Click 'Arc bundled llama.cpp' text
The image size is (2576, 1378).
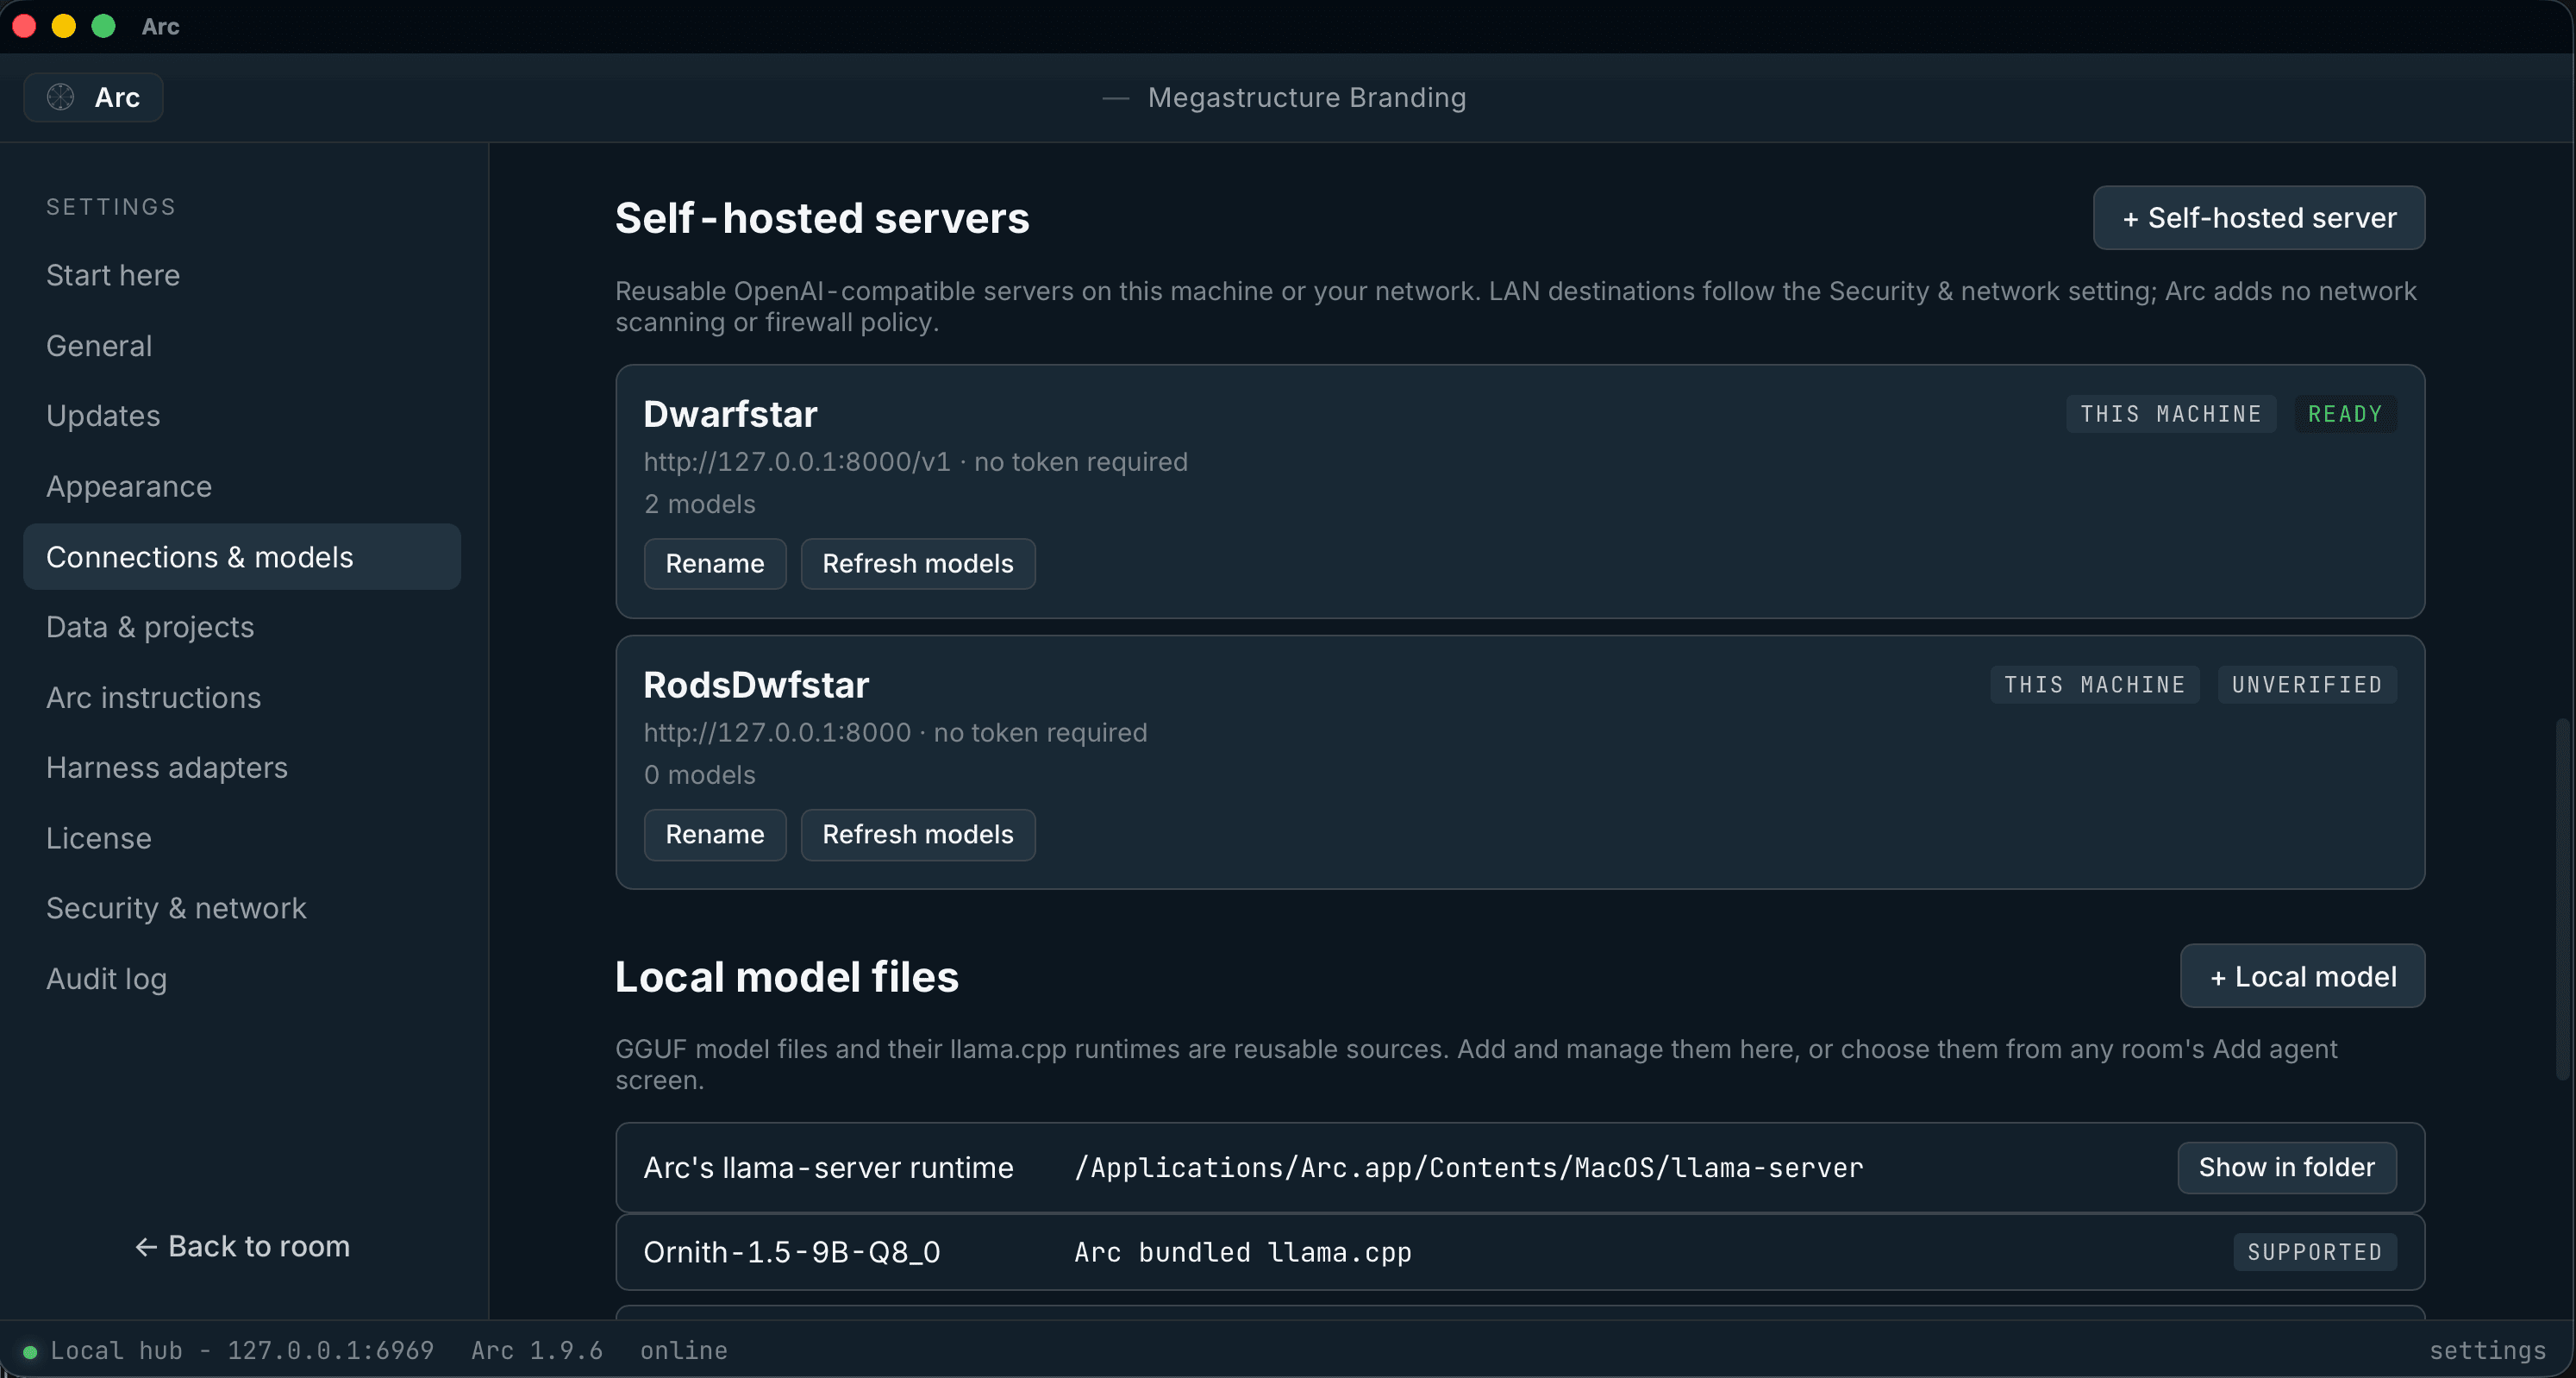click(x=1243, y=1252)
